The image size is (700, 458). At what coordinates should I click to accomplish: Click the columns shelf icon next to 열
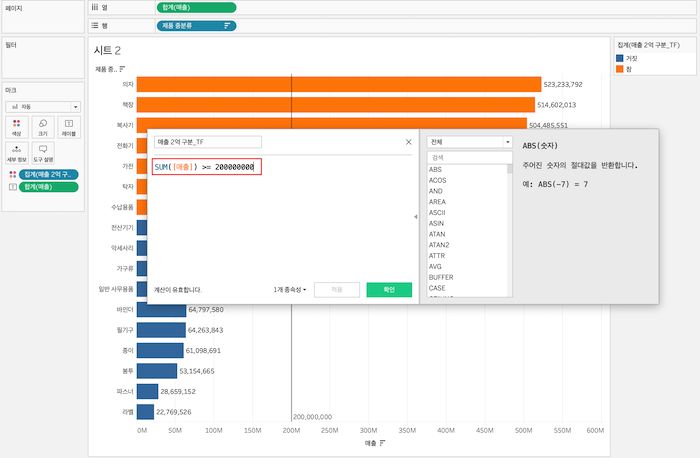pyautogui.click(x=95, y=8)
